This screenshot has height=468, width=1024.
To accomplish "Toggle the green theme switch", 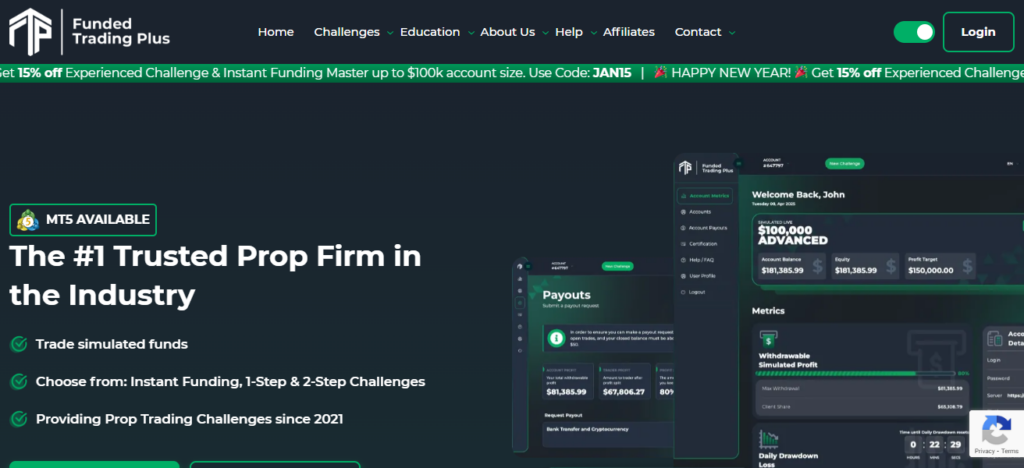I will coord(914,32).
